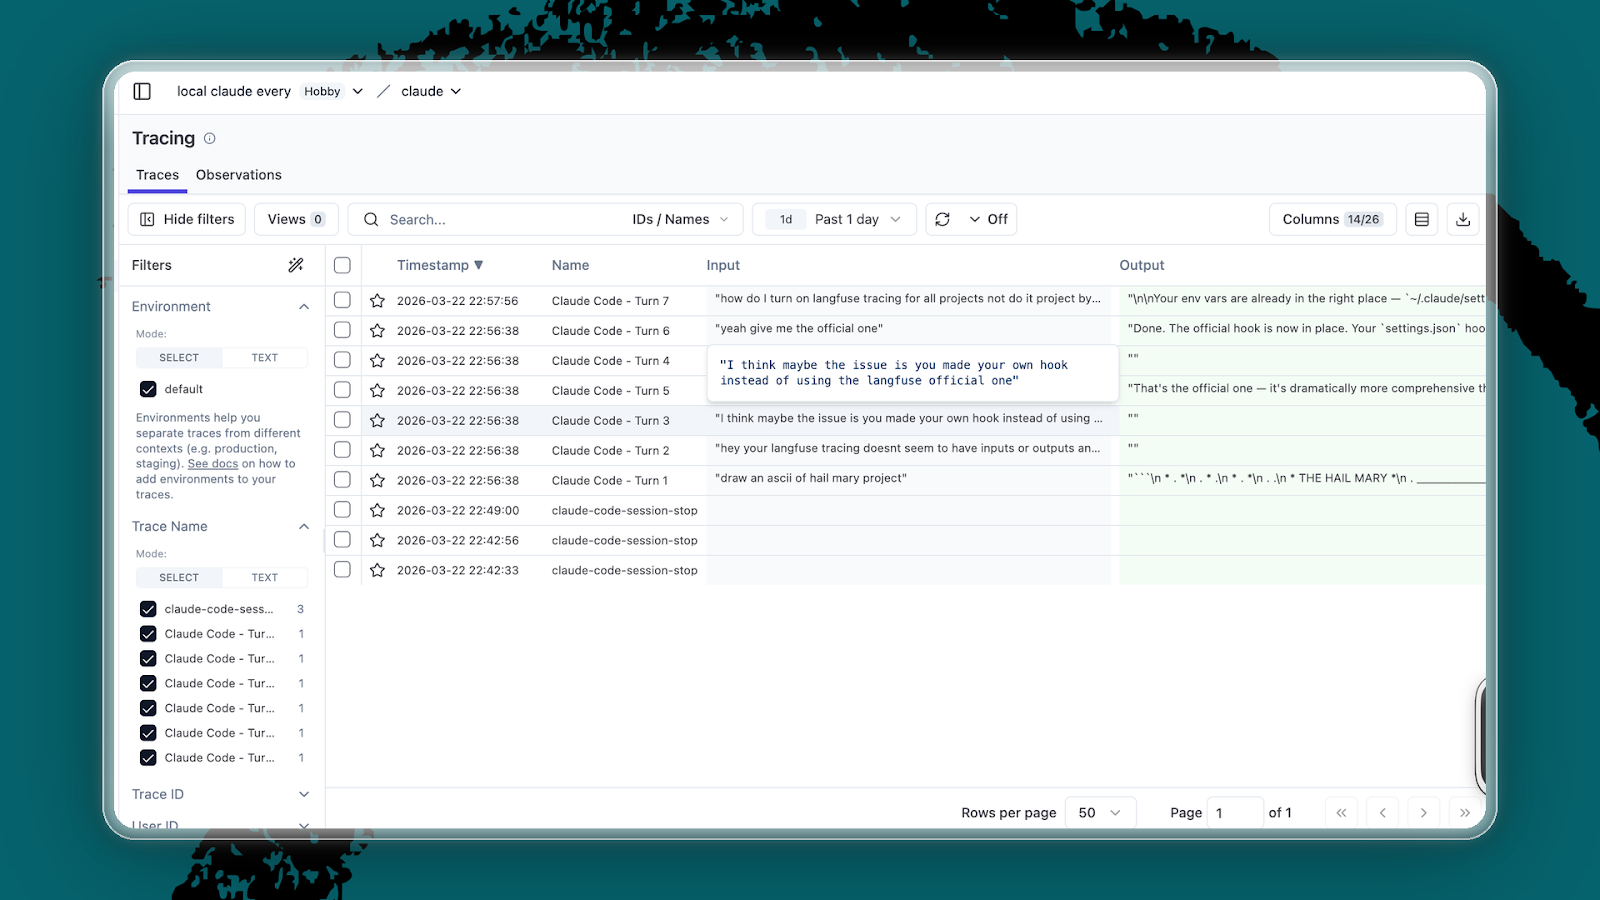Check the select-all header checkbox
This screenshot has height=900, width=1600.
coord(342,265)
